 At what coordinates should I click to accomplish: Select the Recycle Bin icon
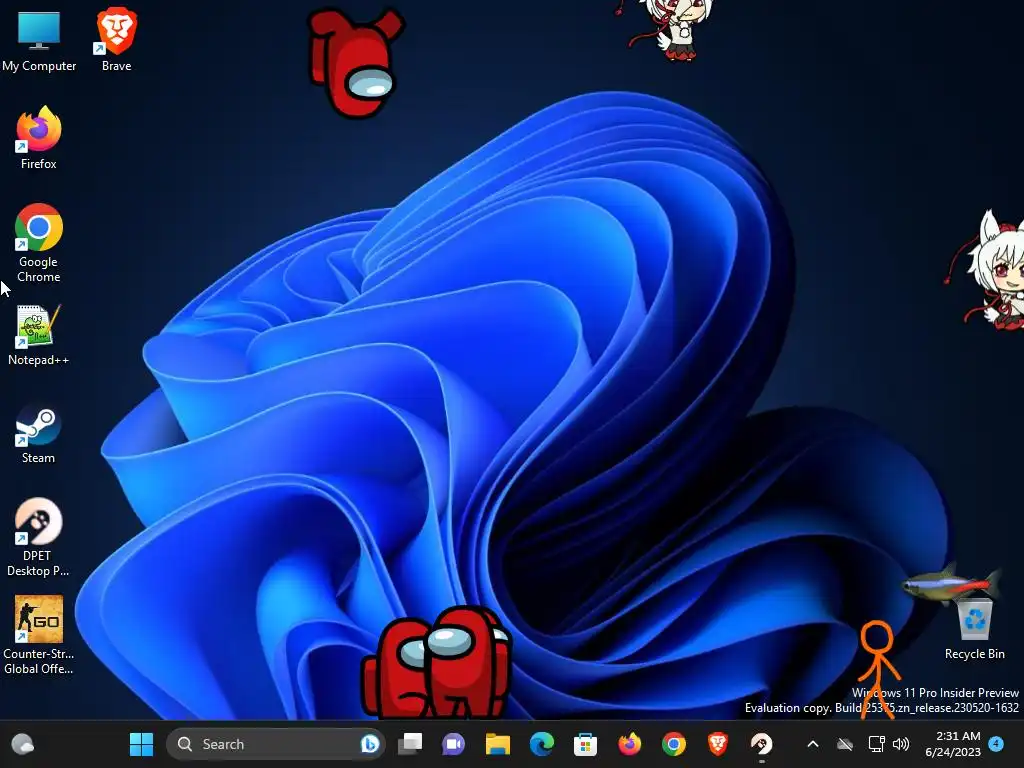coord(974,628)
